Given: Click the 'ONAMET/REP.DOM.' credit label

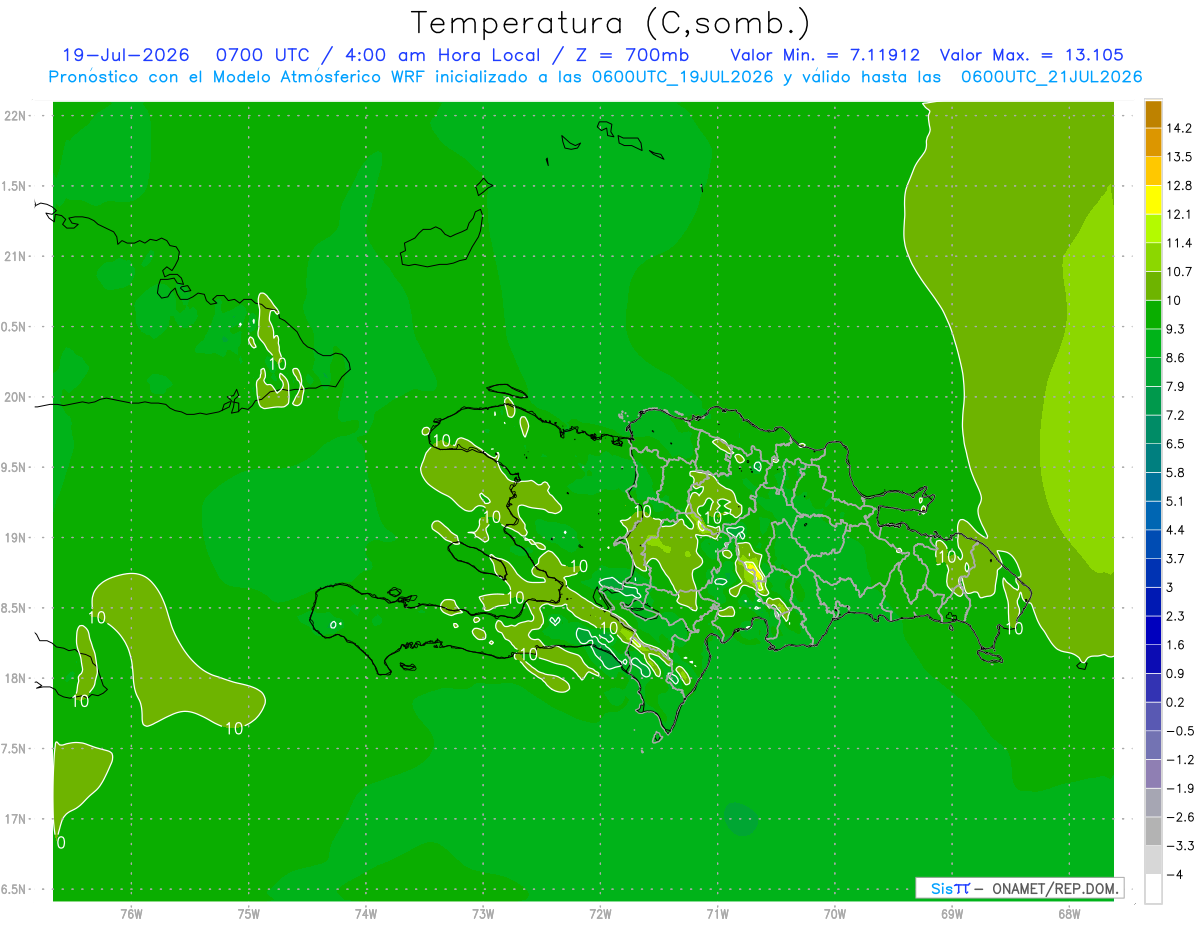Looking at the screenshot, I should point(1055,888).
